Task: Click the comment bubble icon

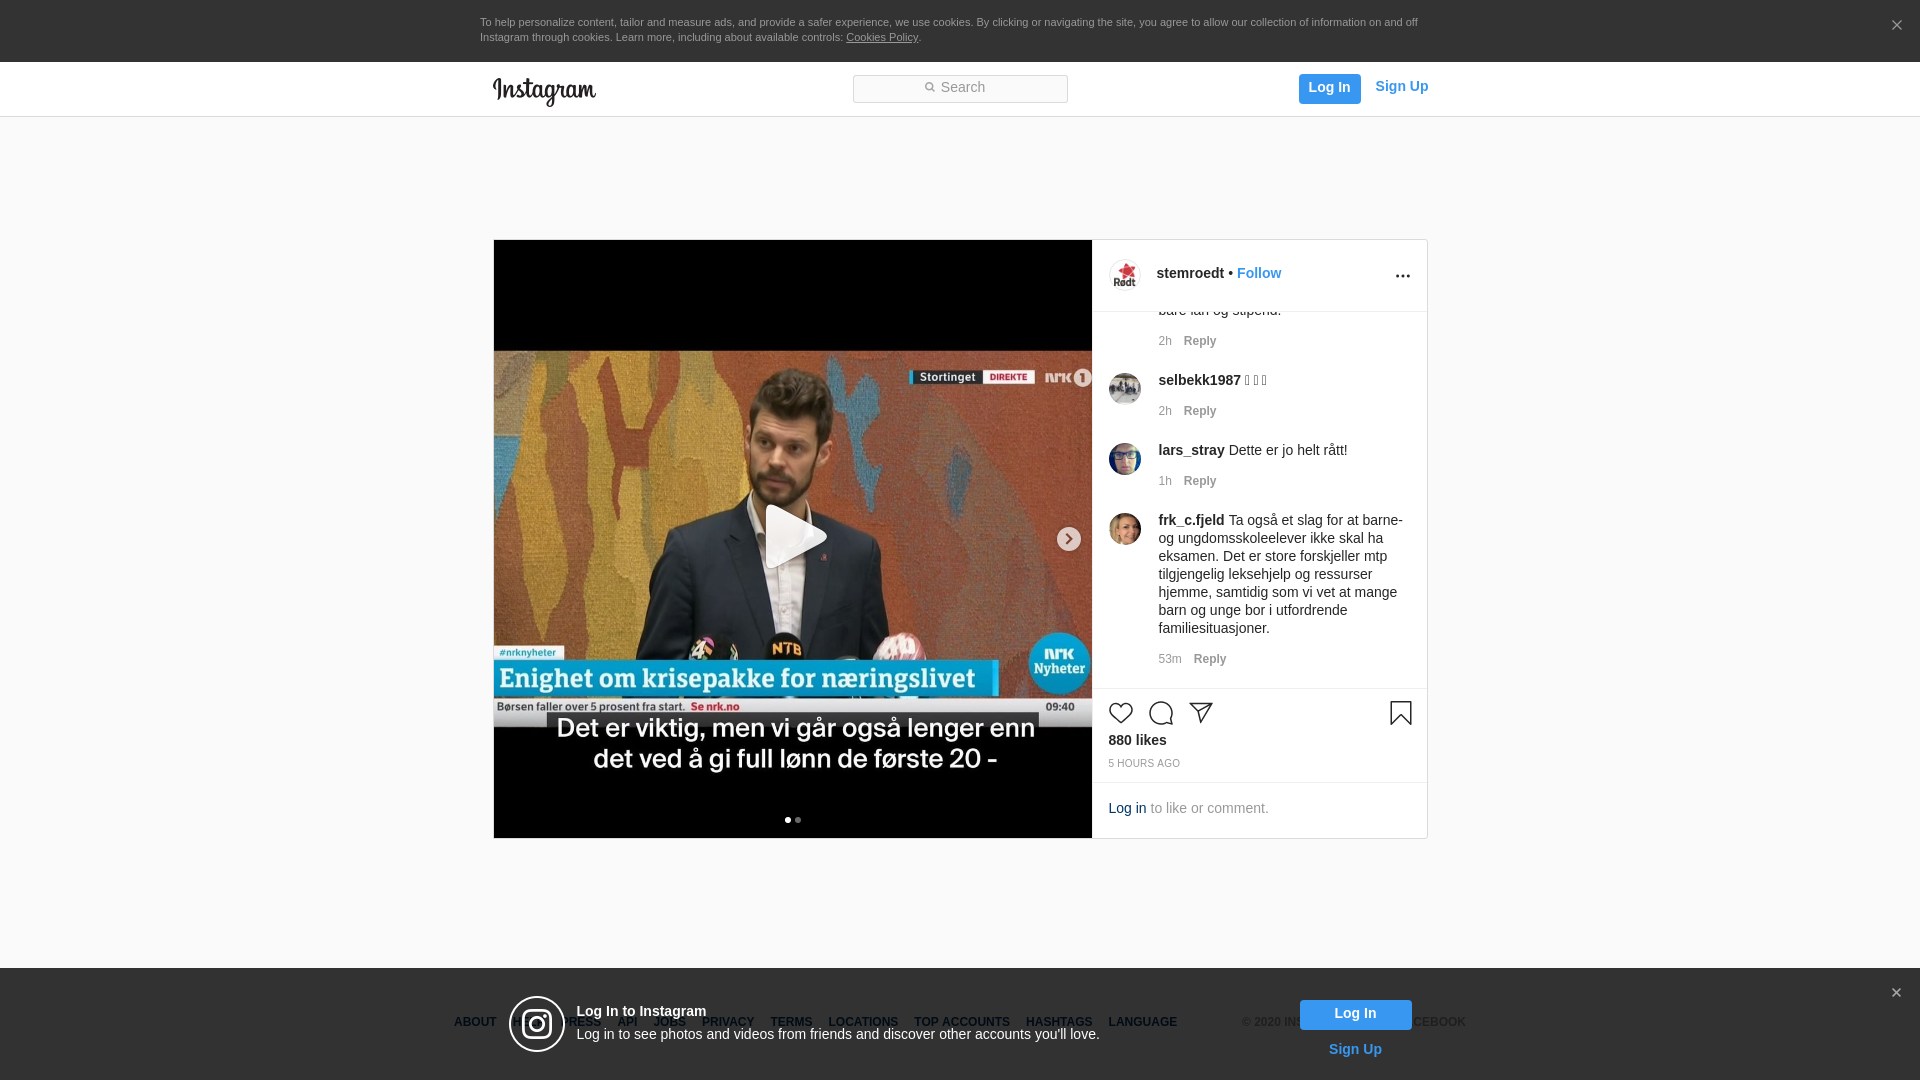Action: [x=1161, y=713]
